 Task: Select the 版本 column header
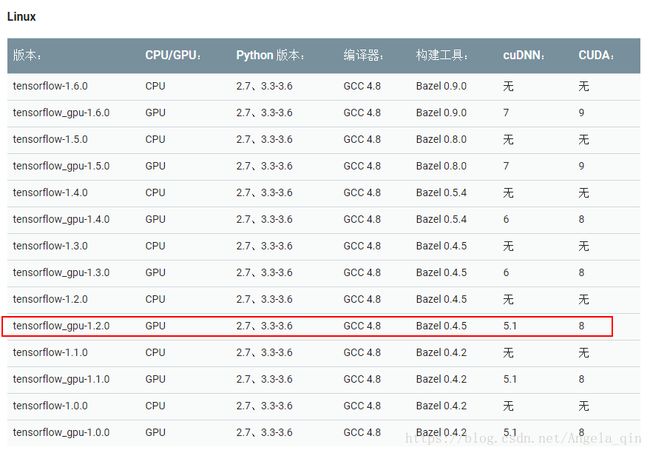[x=27, y=55]
